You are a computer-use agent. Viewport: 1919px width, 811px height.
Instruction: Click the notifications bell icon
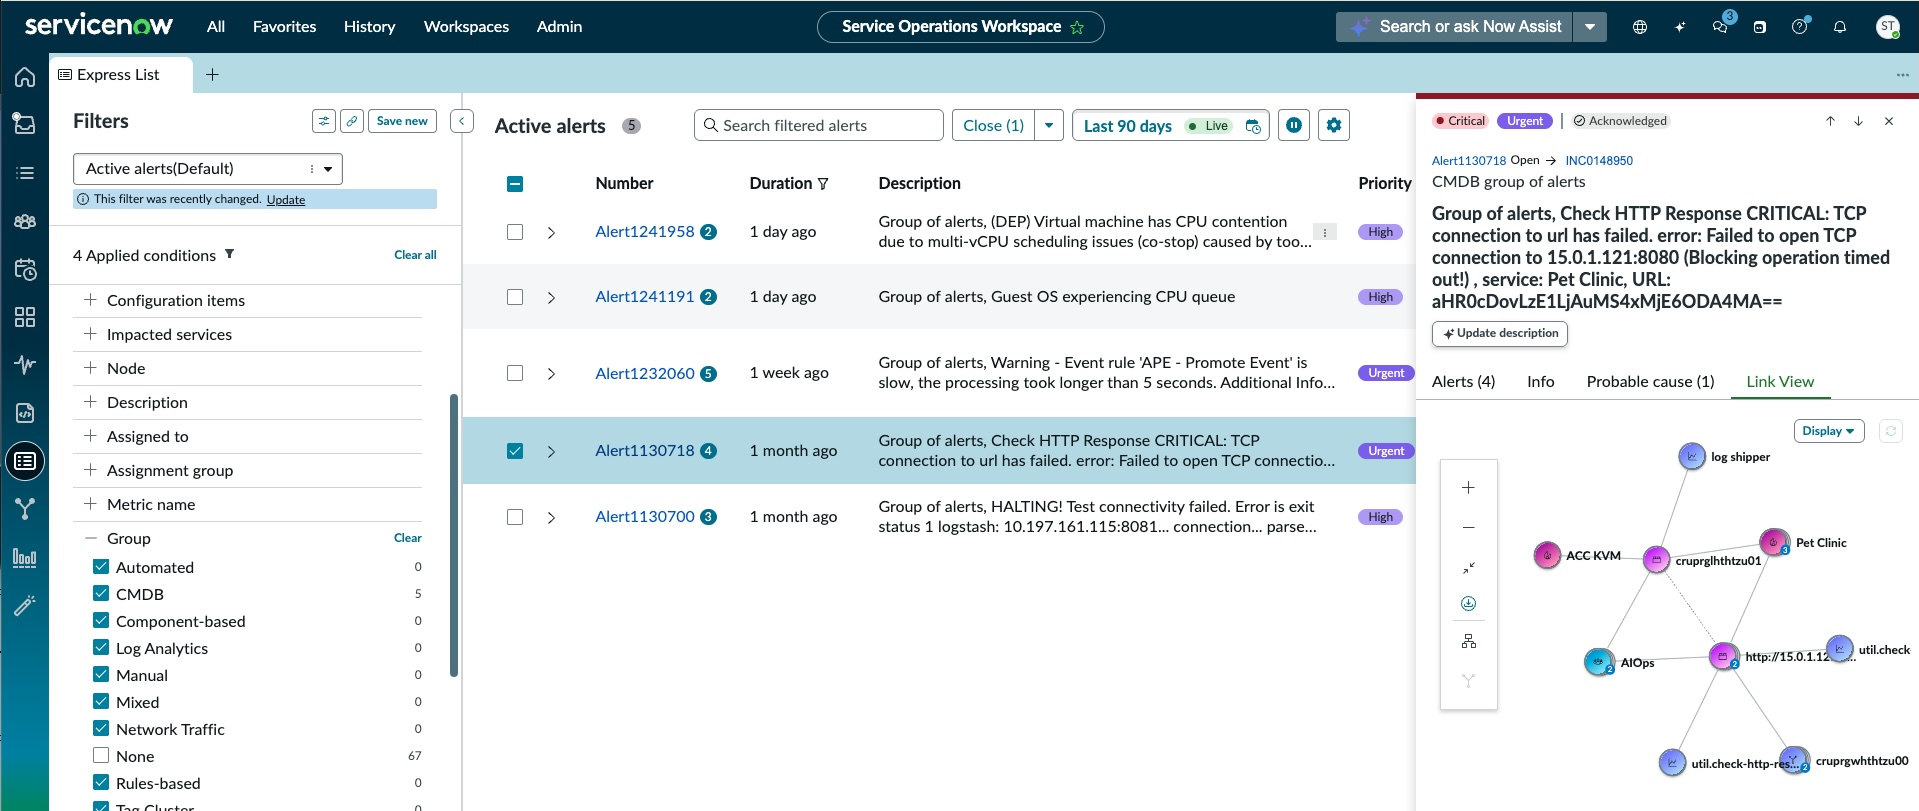pyautogui.click(x=1839, y=27)
